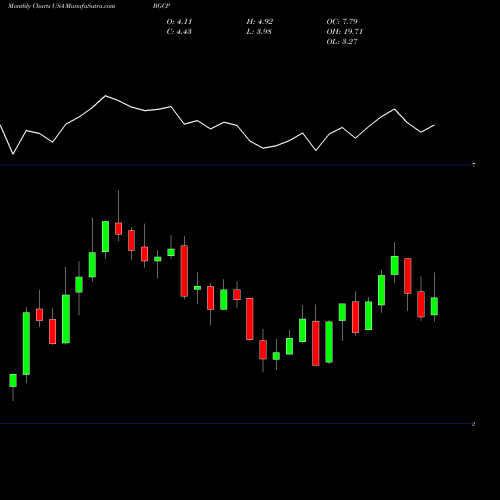This screenshot has height=500, width=500.
Task: Select the low value 'L: 3.98'
Action: [259, 32]
